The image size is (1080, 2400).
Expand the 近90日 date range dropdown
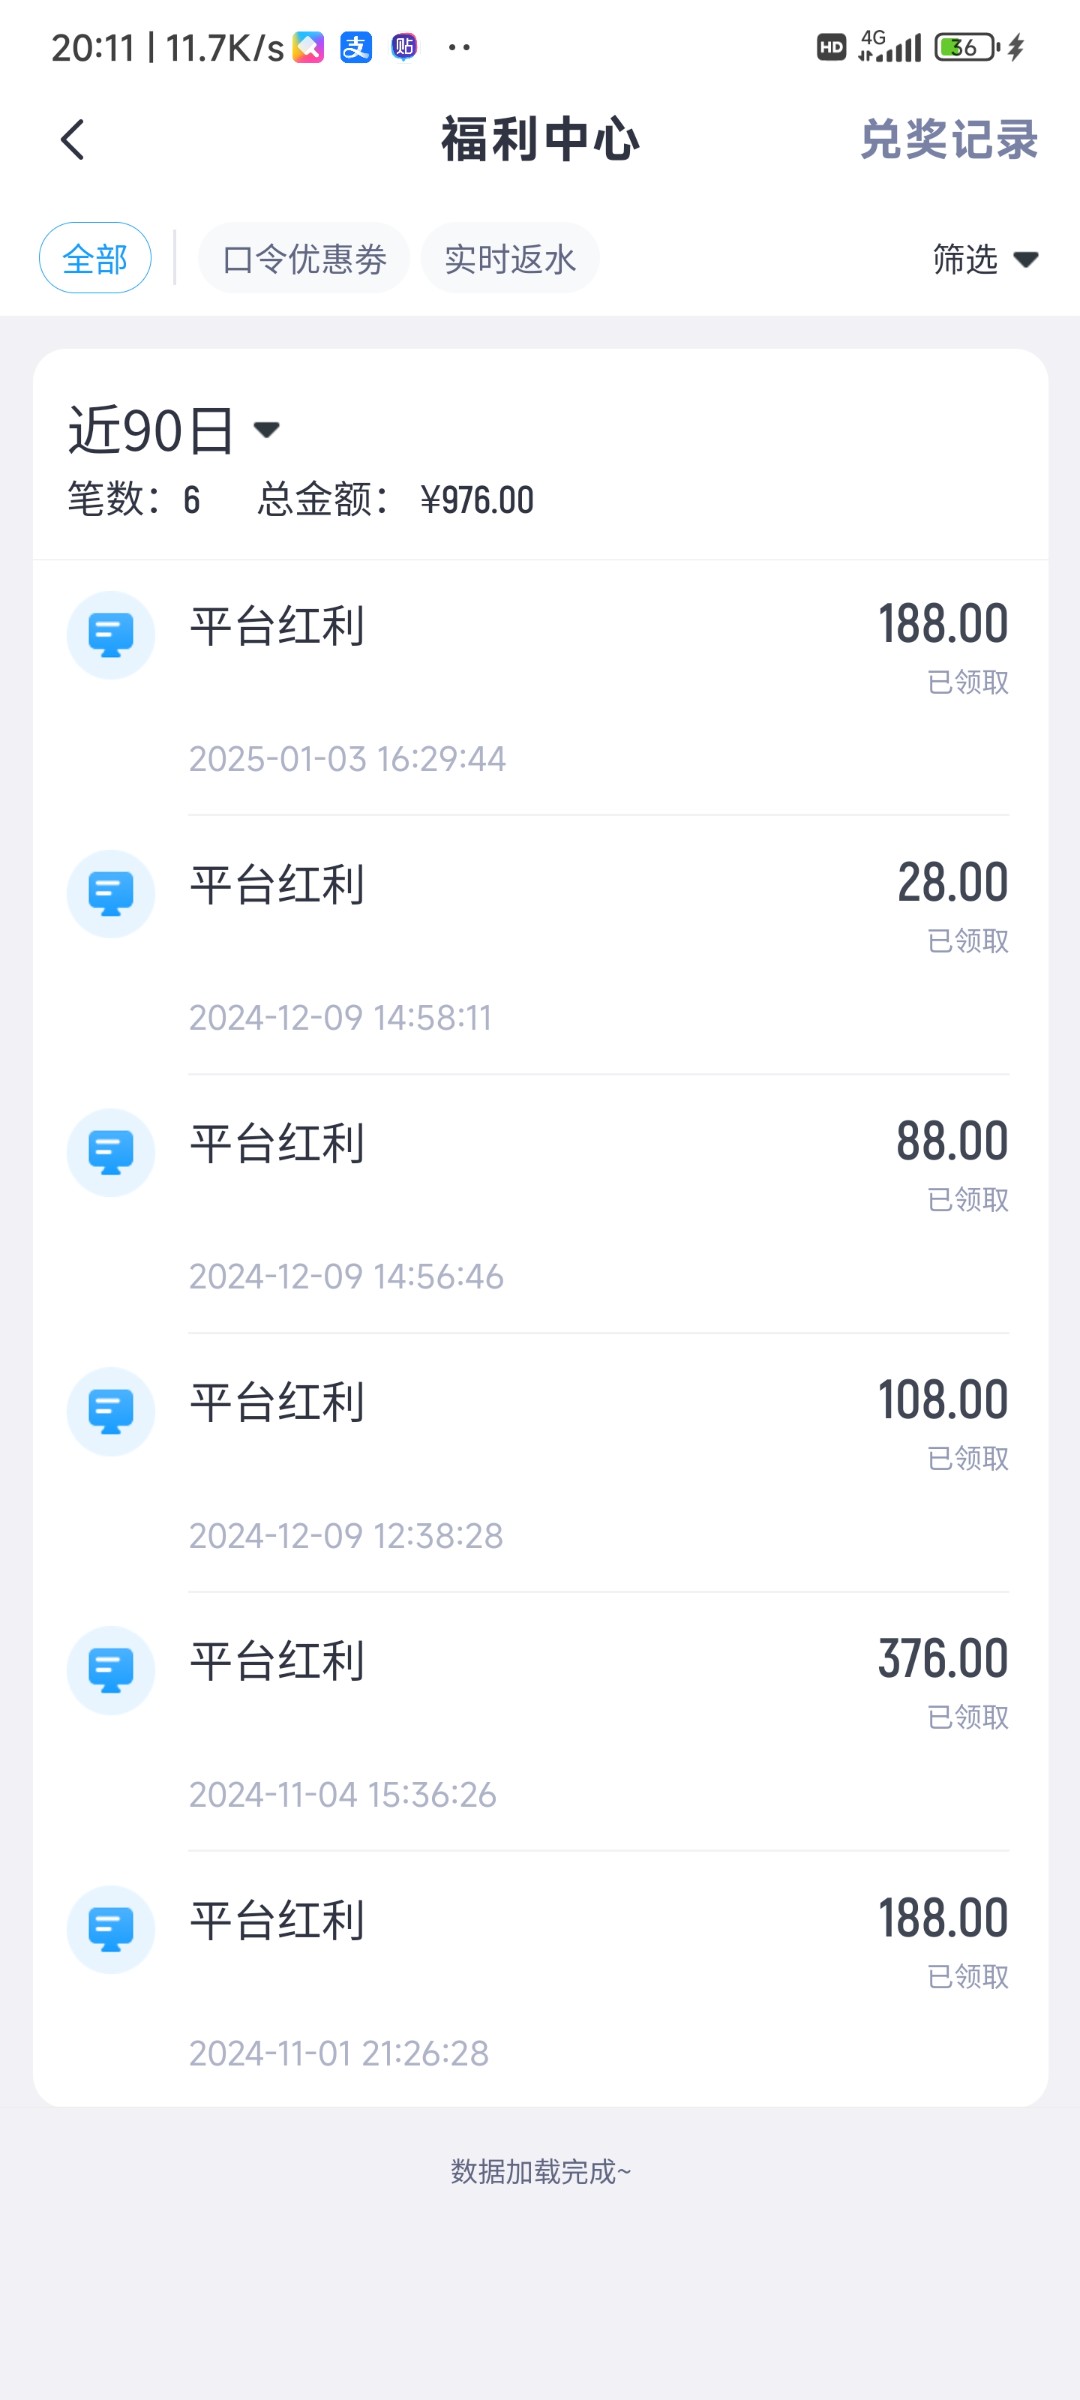[x=175, y=430]
